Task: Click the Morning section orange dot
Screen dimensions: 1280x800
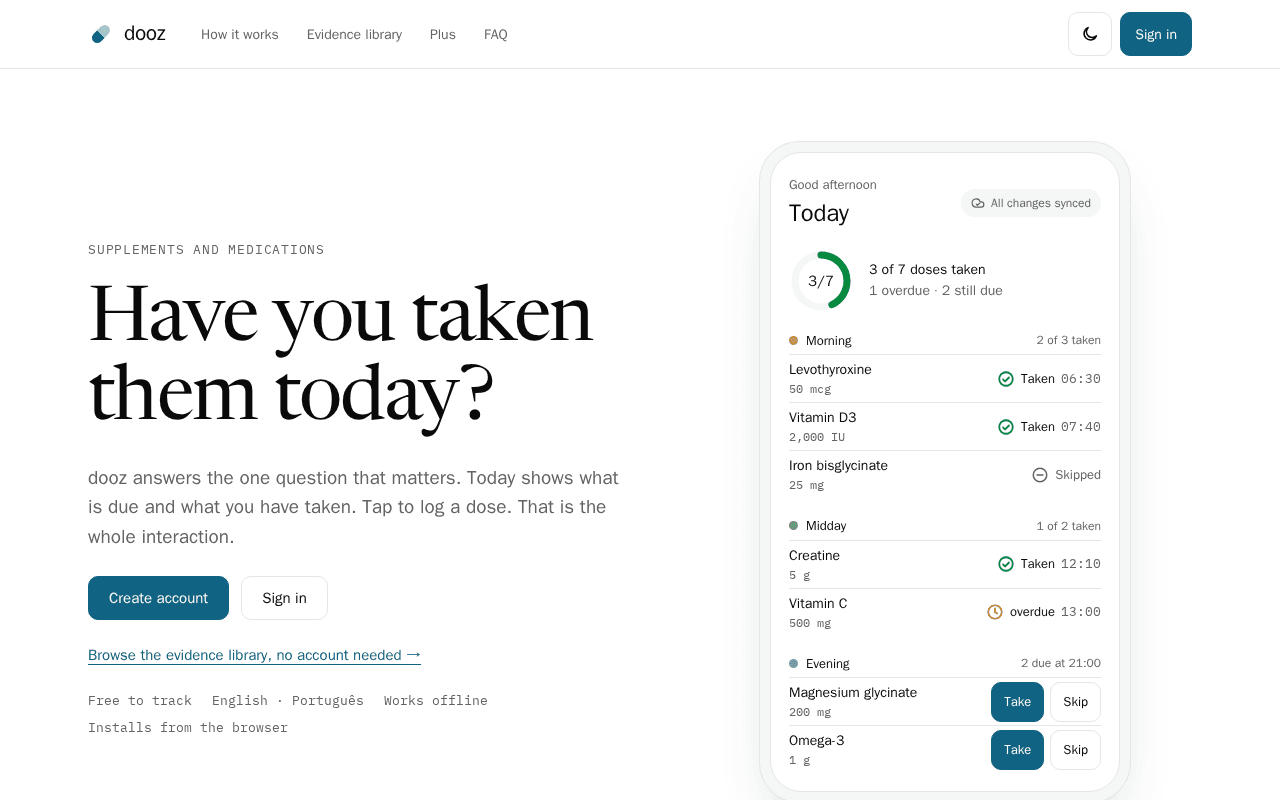Action: (x=793, y=341)
